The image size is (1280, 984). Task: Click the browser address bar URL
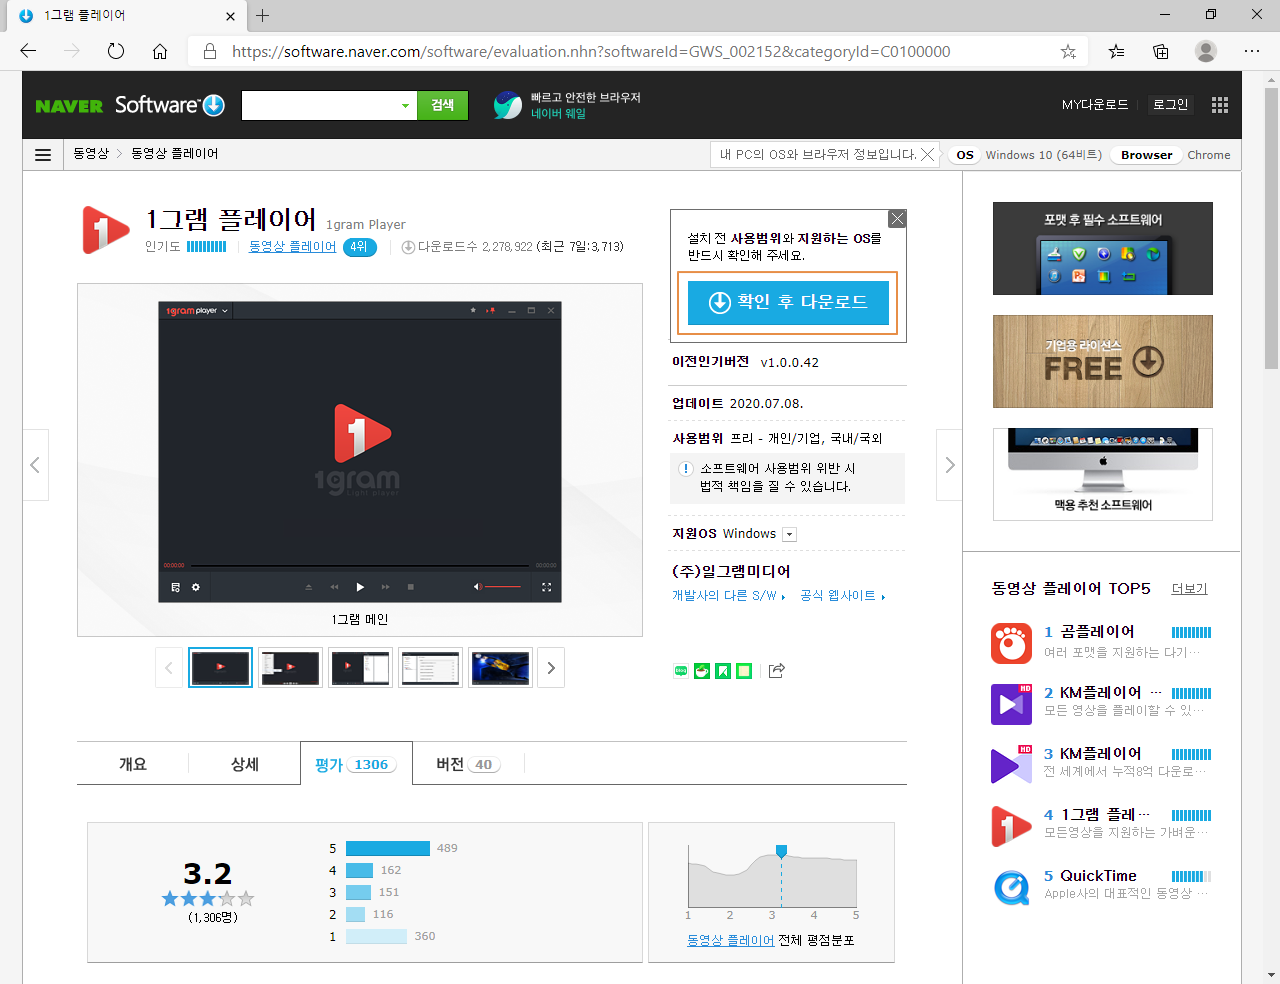coord(591,51)
